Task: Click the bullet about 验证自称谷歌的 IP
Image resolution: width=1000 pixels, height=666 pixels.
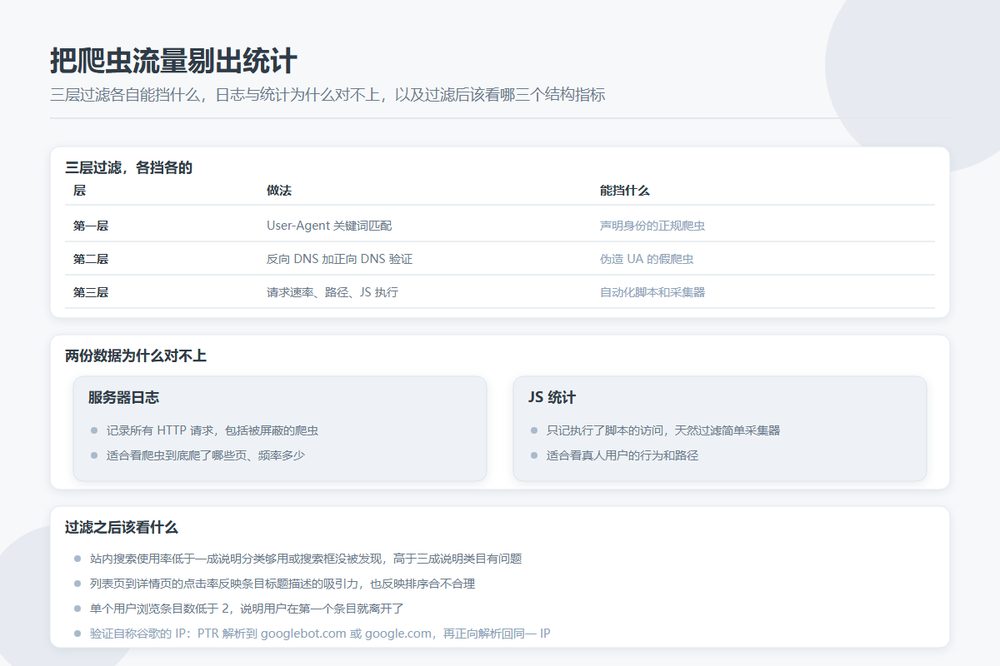Action: pos(320,633)
